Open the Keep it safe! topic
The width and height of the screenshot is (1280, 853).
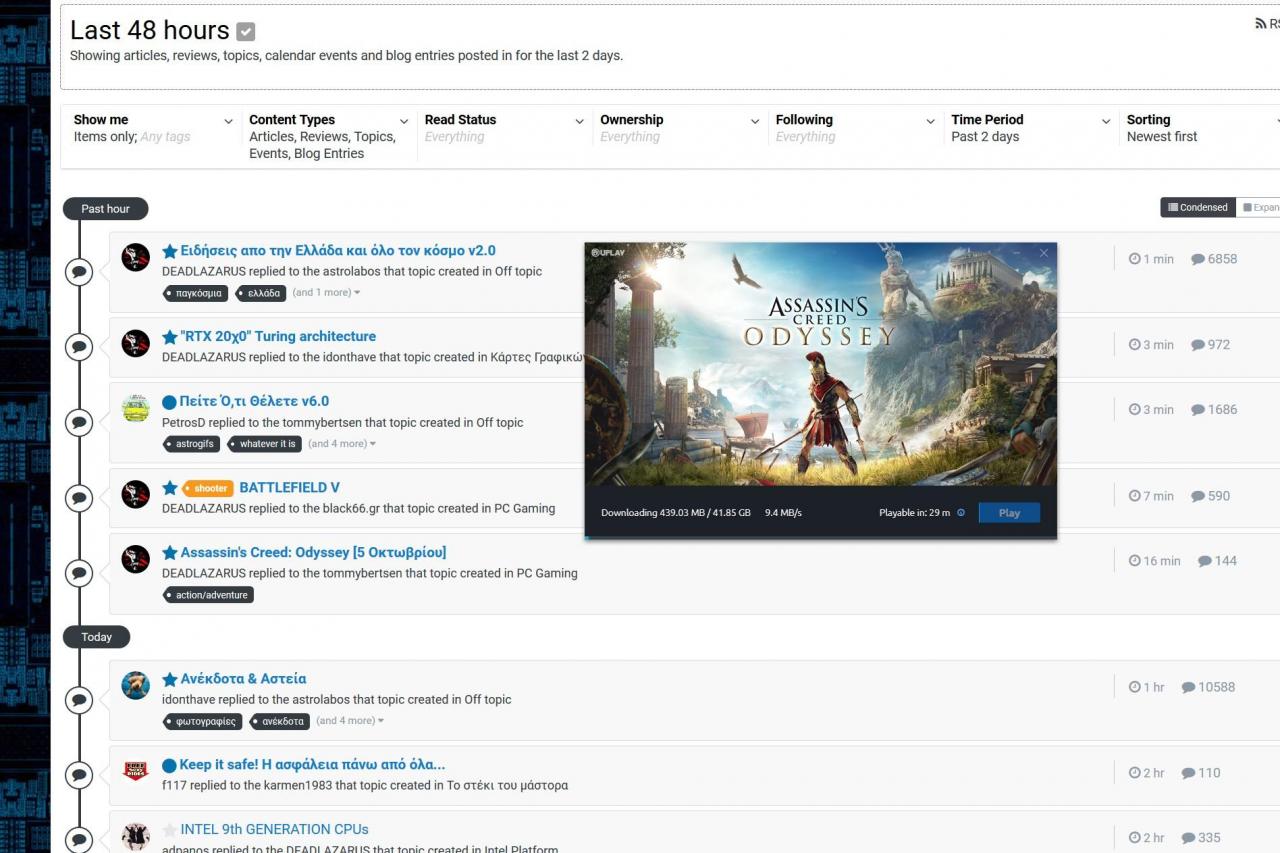312,765
